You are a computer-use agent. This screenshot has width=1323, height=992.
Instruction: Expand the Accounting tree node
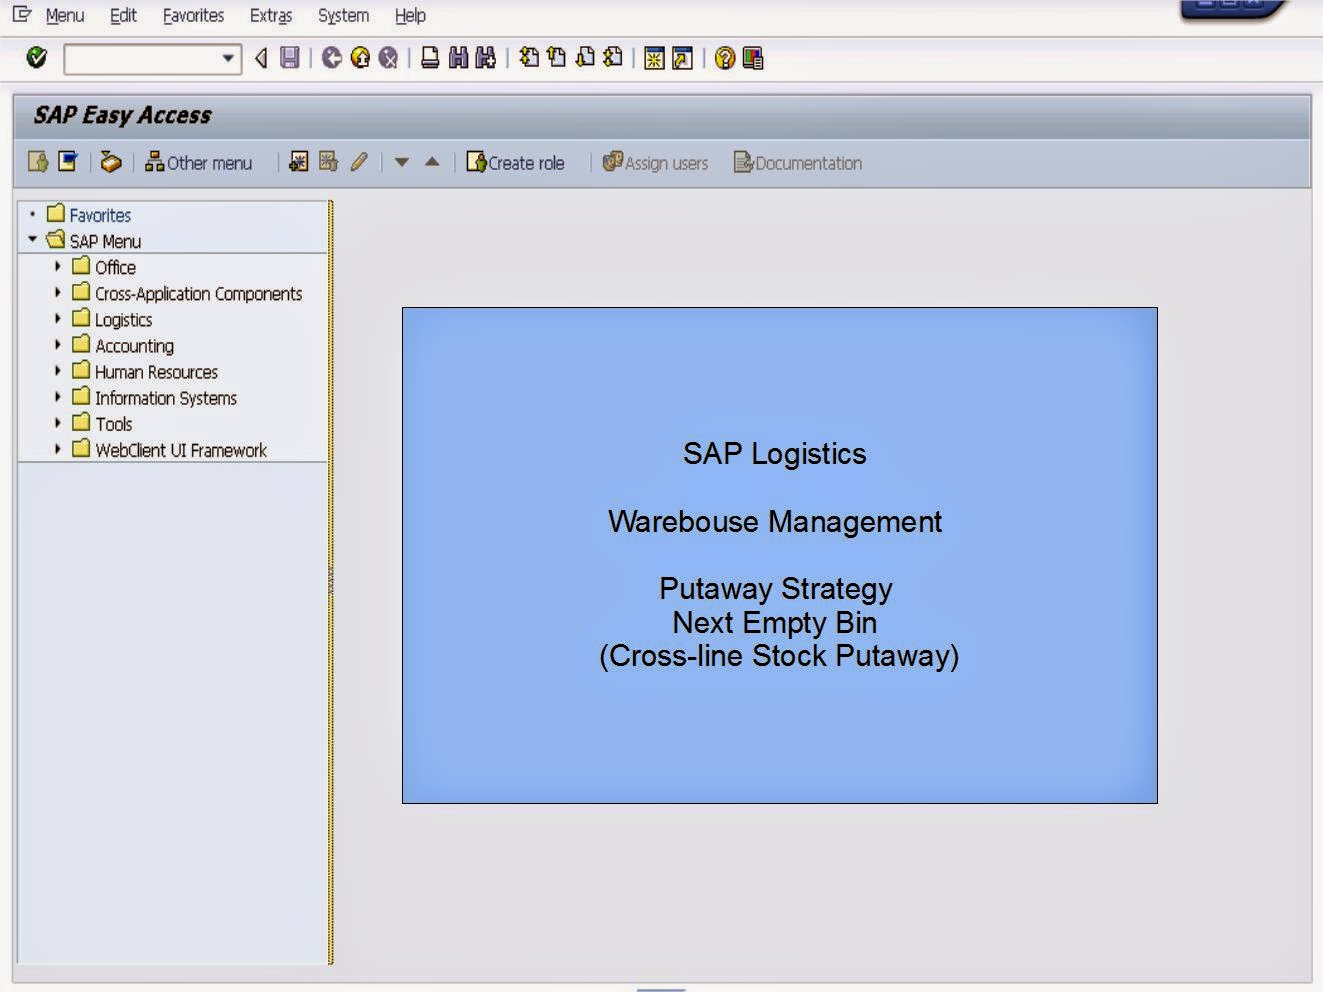pyautogui.click(x=57, y=345)
